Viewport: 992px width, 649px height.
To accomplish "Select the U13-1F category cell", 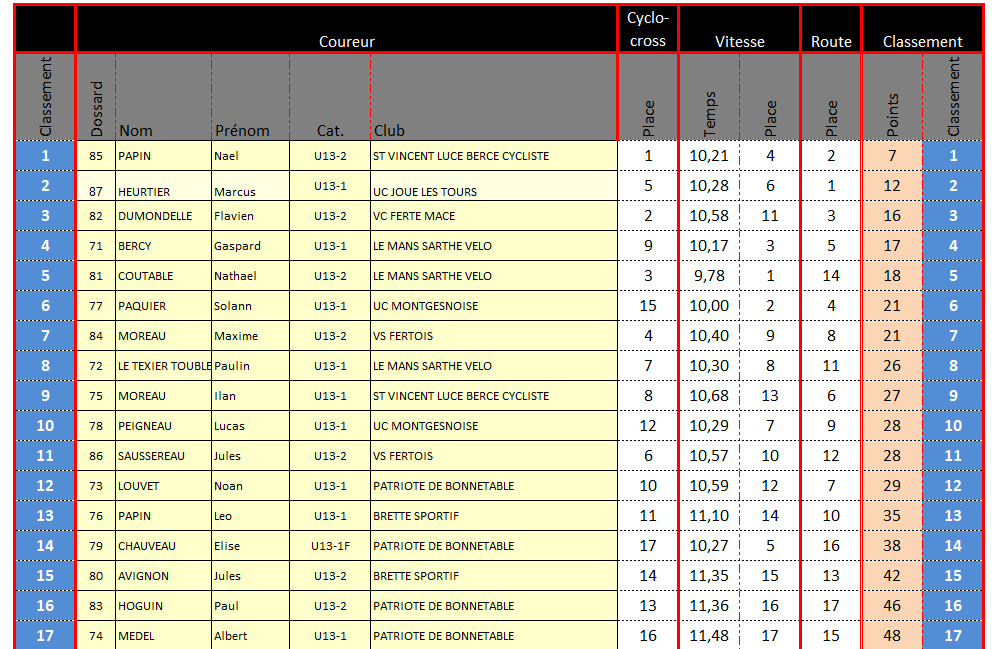I will click(x=330, y=546).
